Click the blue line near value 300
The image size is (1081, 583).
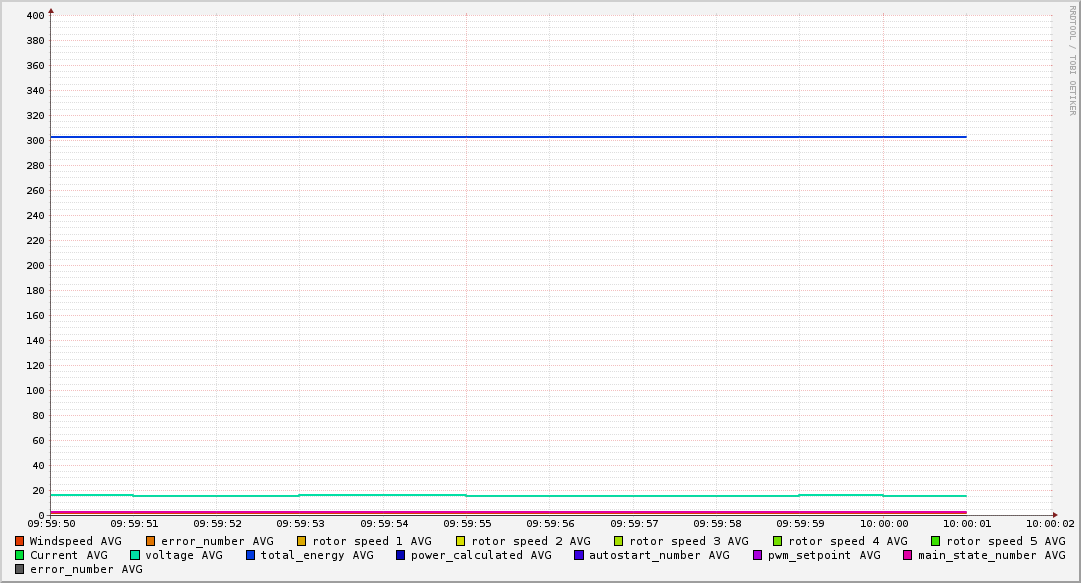pos(500,137)
